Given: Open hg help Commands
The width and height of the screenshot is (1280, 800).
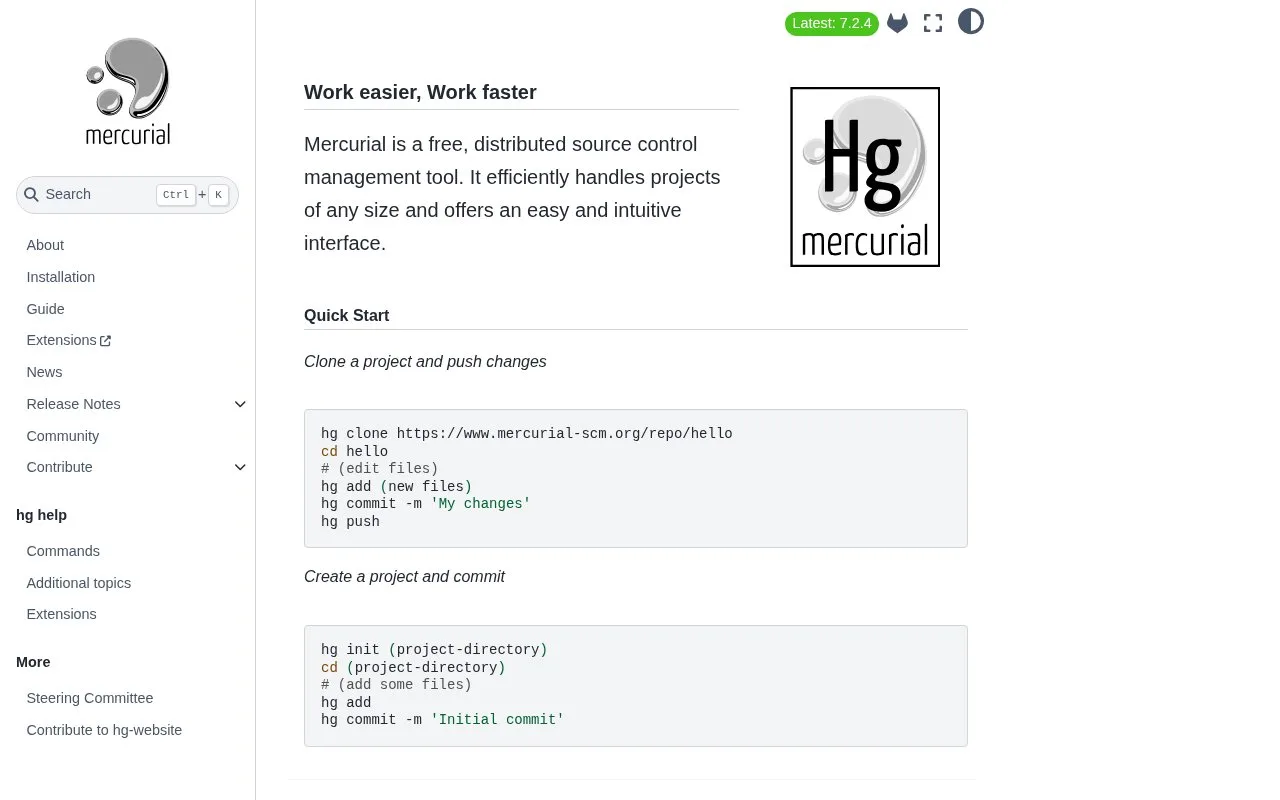Looking at the screenshot, I should (63, 551).
